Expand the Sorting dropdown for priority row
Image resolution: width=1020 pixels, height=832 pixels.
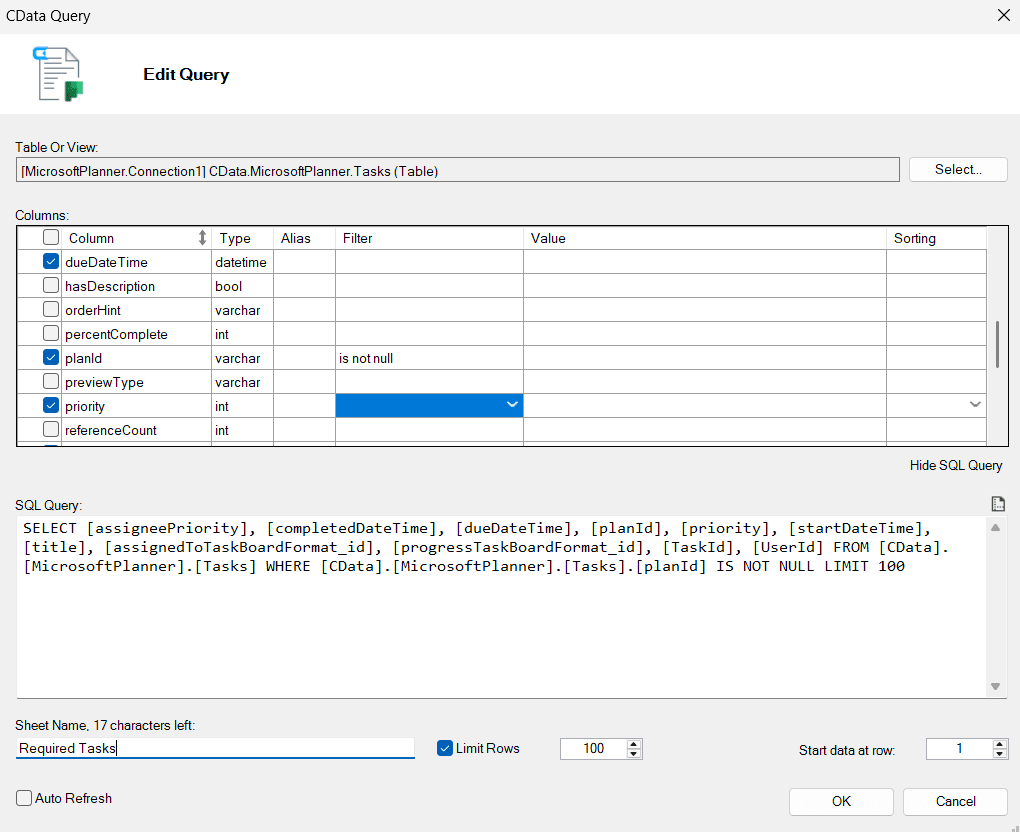(975, 405)
